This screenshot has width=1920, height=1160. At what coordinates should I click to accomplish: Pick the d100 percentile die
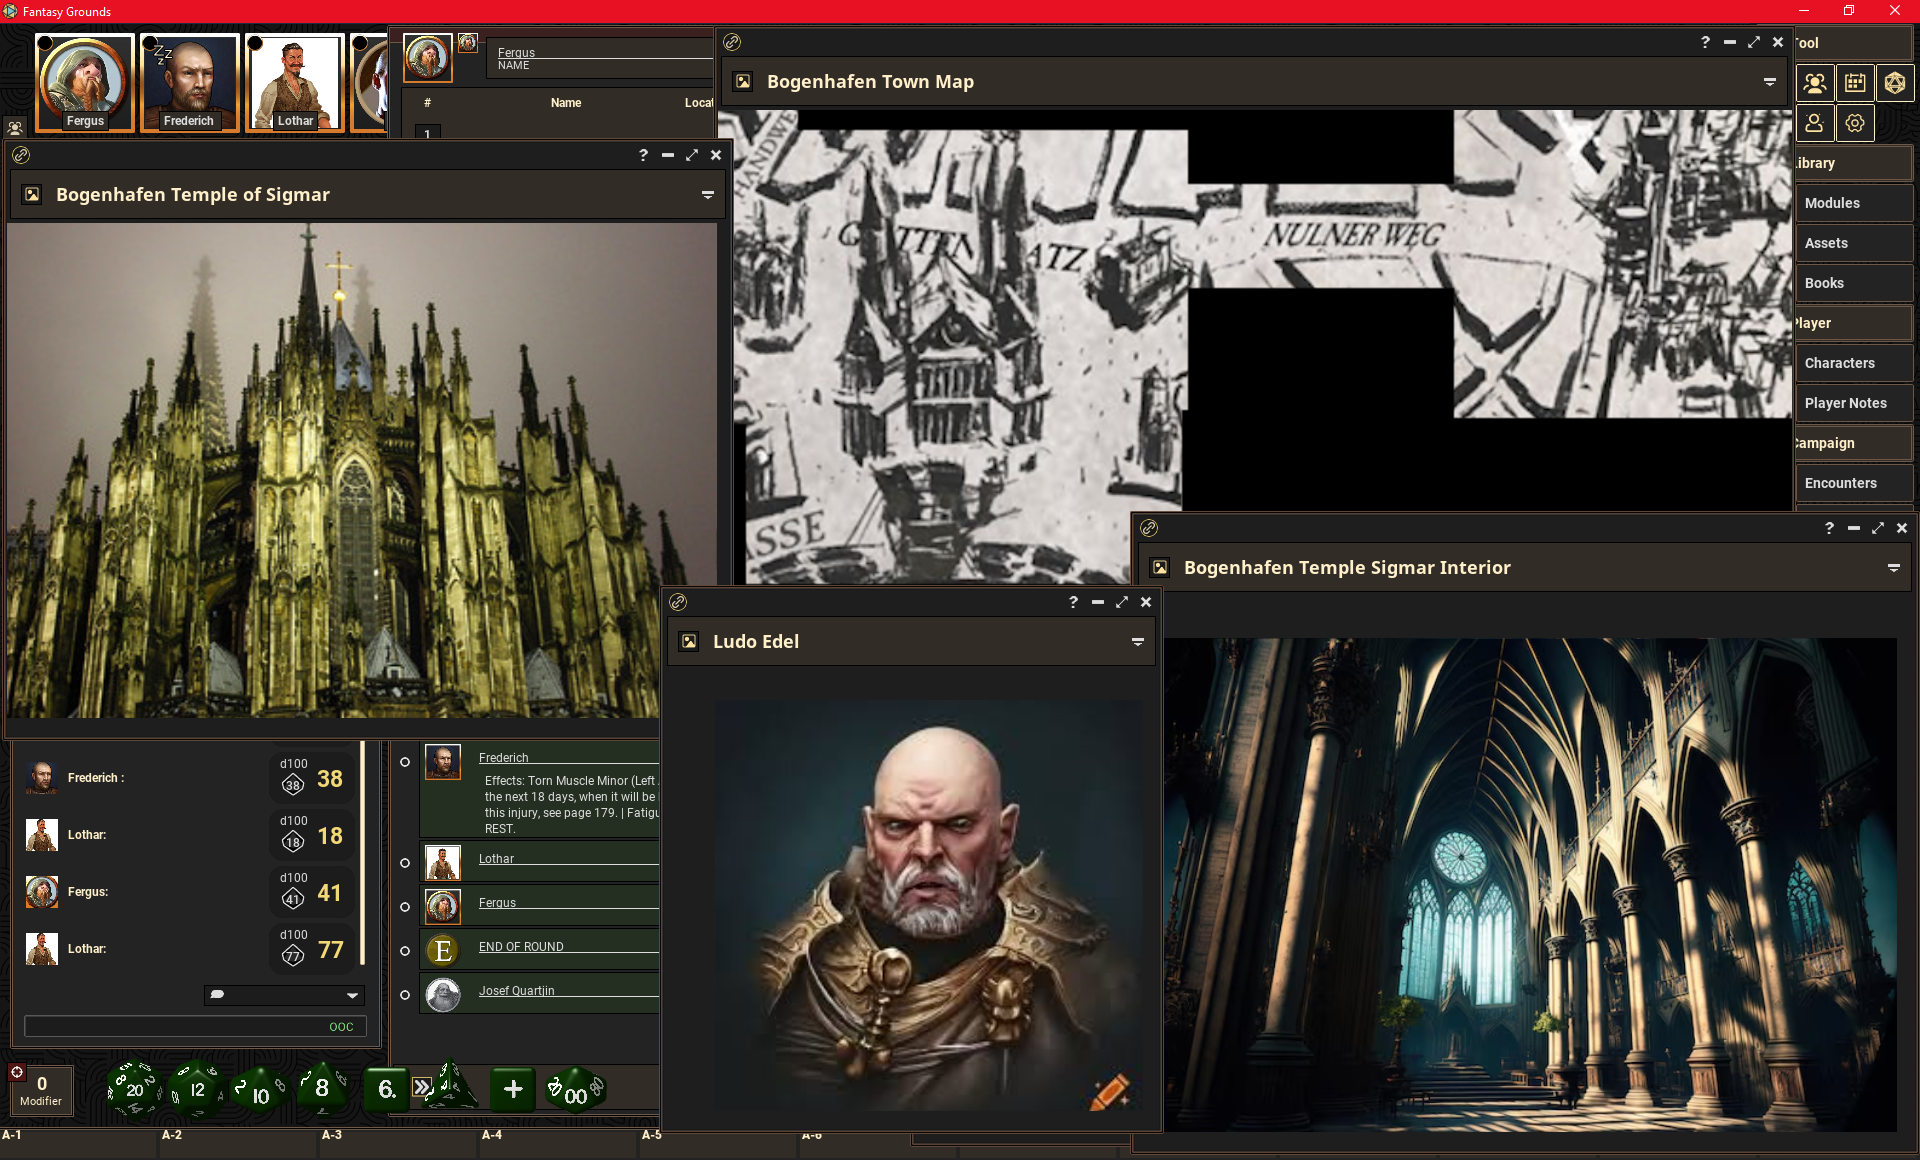pos(575,1089)
